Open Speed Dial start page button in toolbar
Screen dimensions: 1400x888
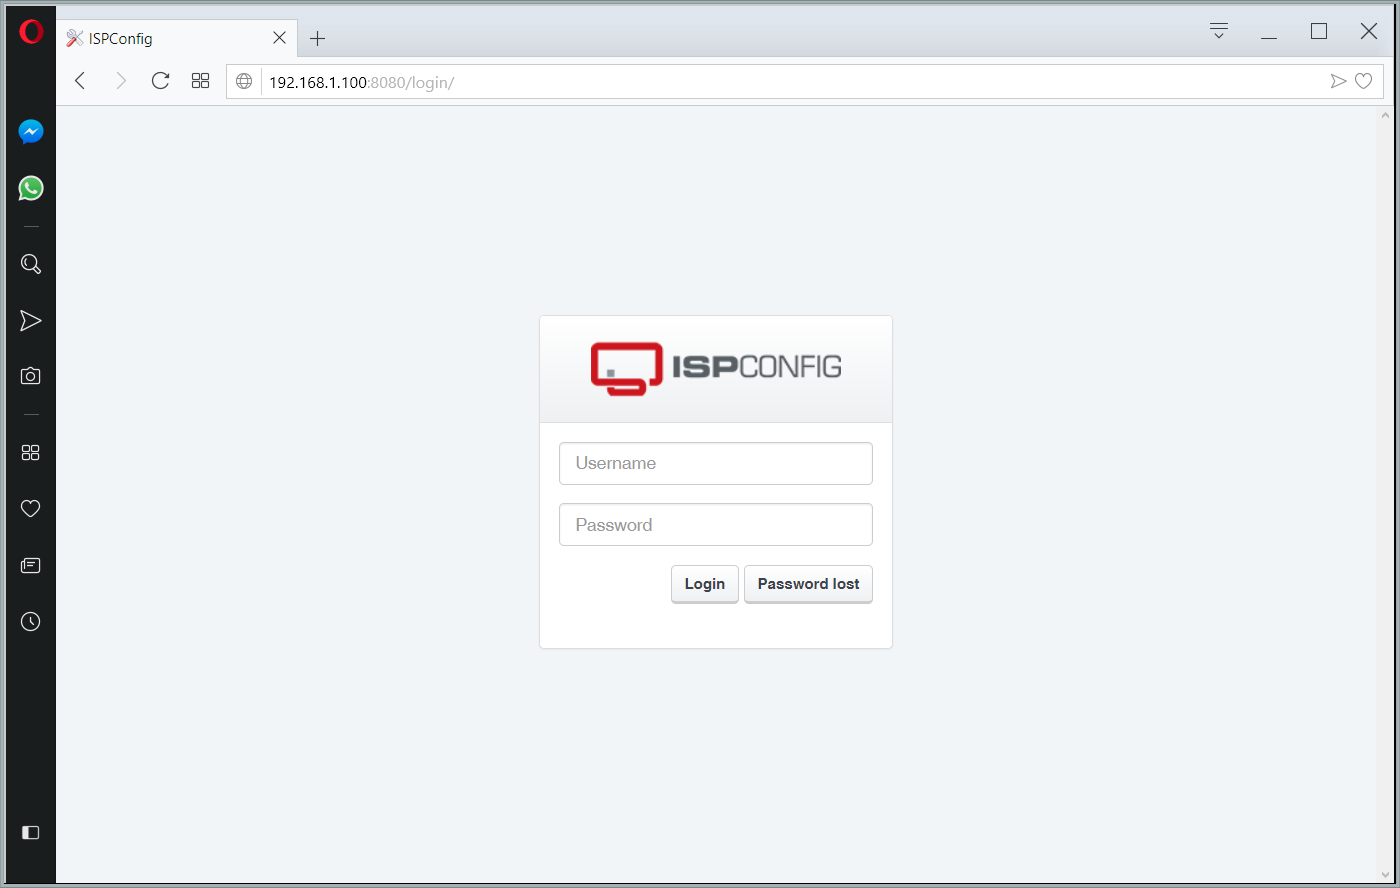[200, 81]
